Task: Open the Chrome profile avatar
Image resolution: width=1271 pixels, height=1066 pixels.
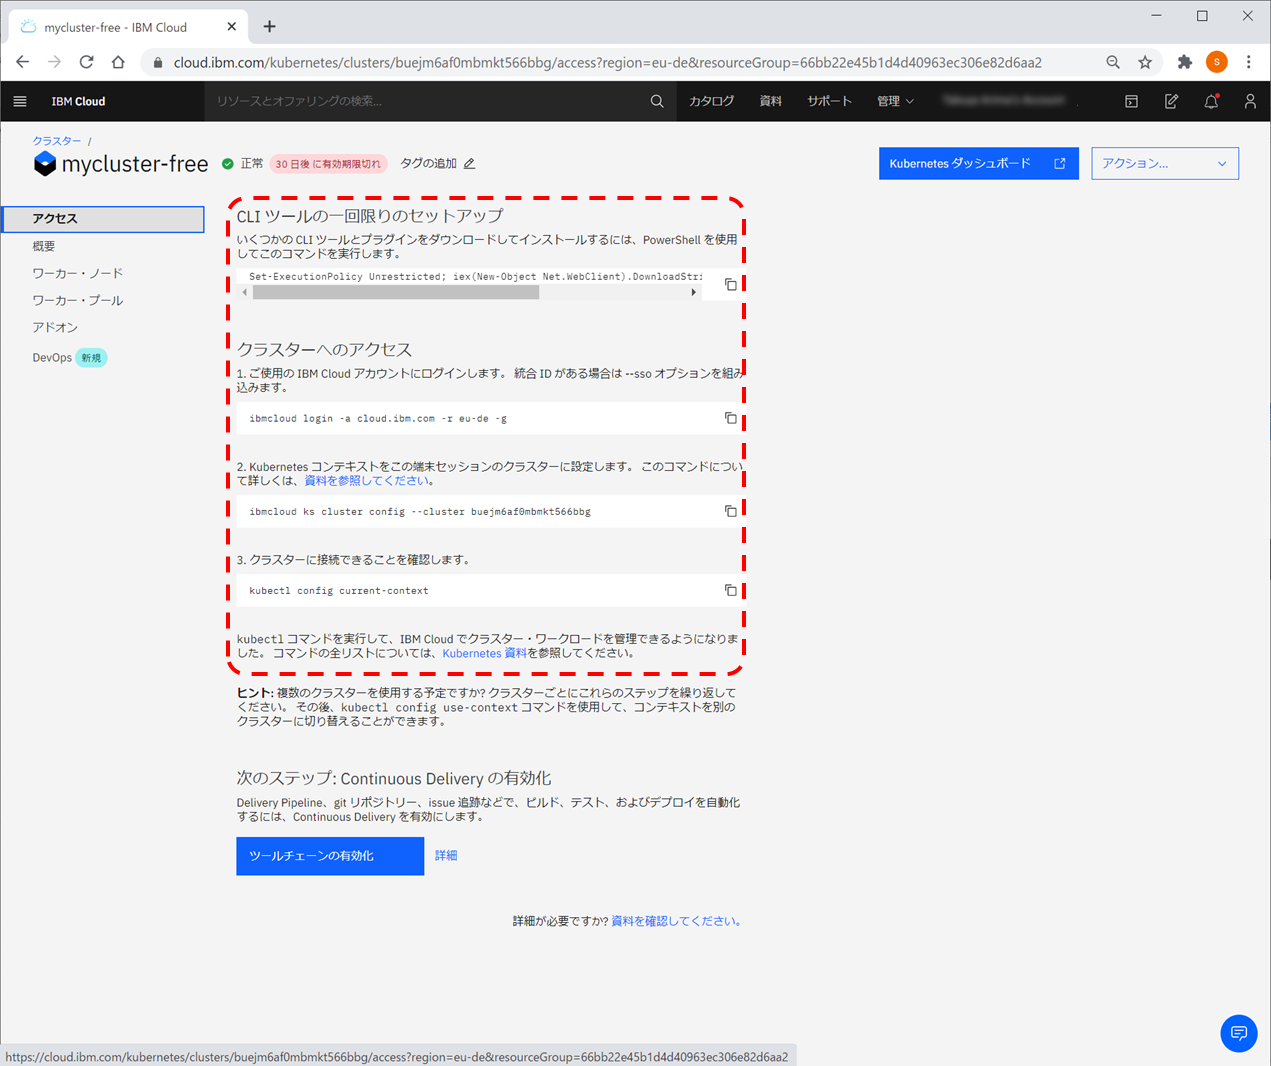Action: pyautogui.click(x=1217, y=62)
